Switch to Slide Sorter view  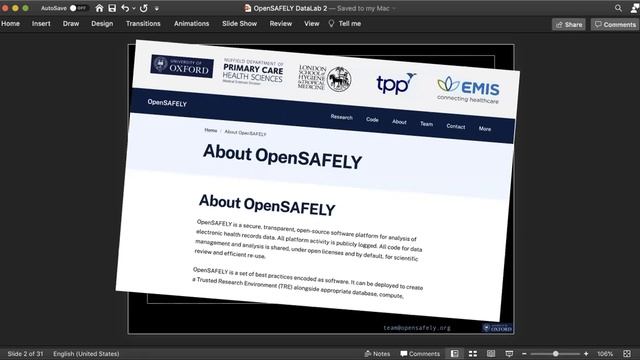click(x=473, y=353)
